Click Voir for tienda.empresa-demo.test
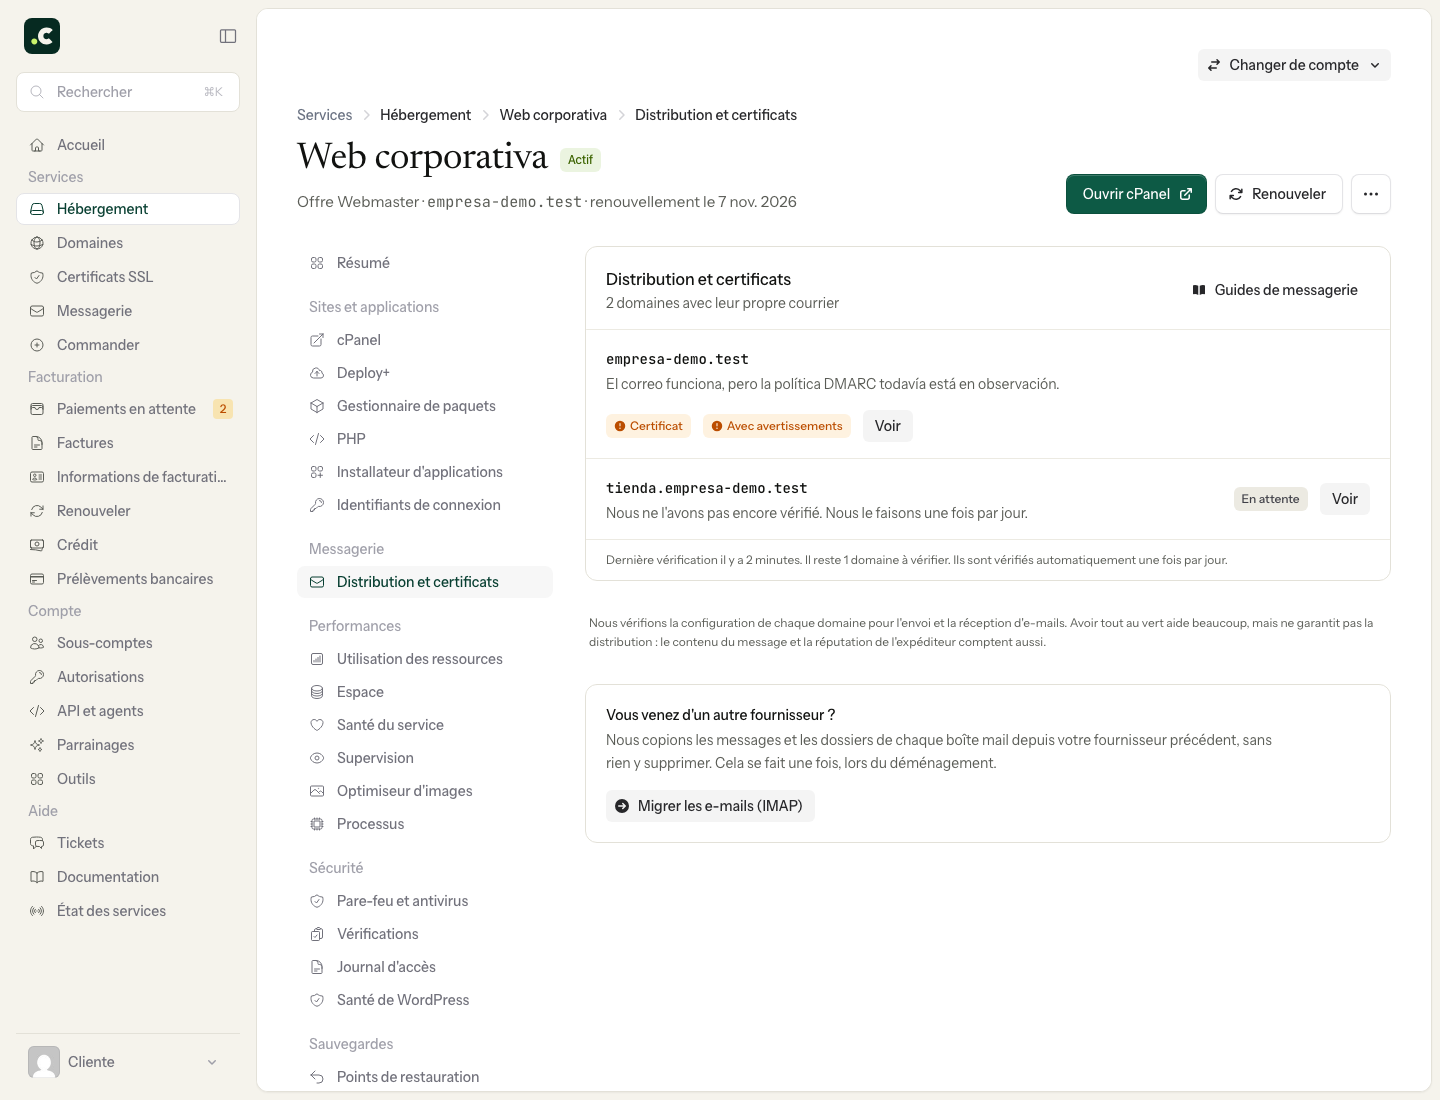This screenshot has width=1440, height=1100. tap(1345, 499)
